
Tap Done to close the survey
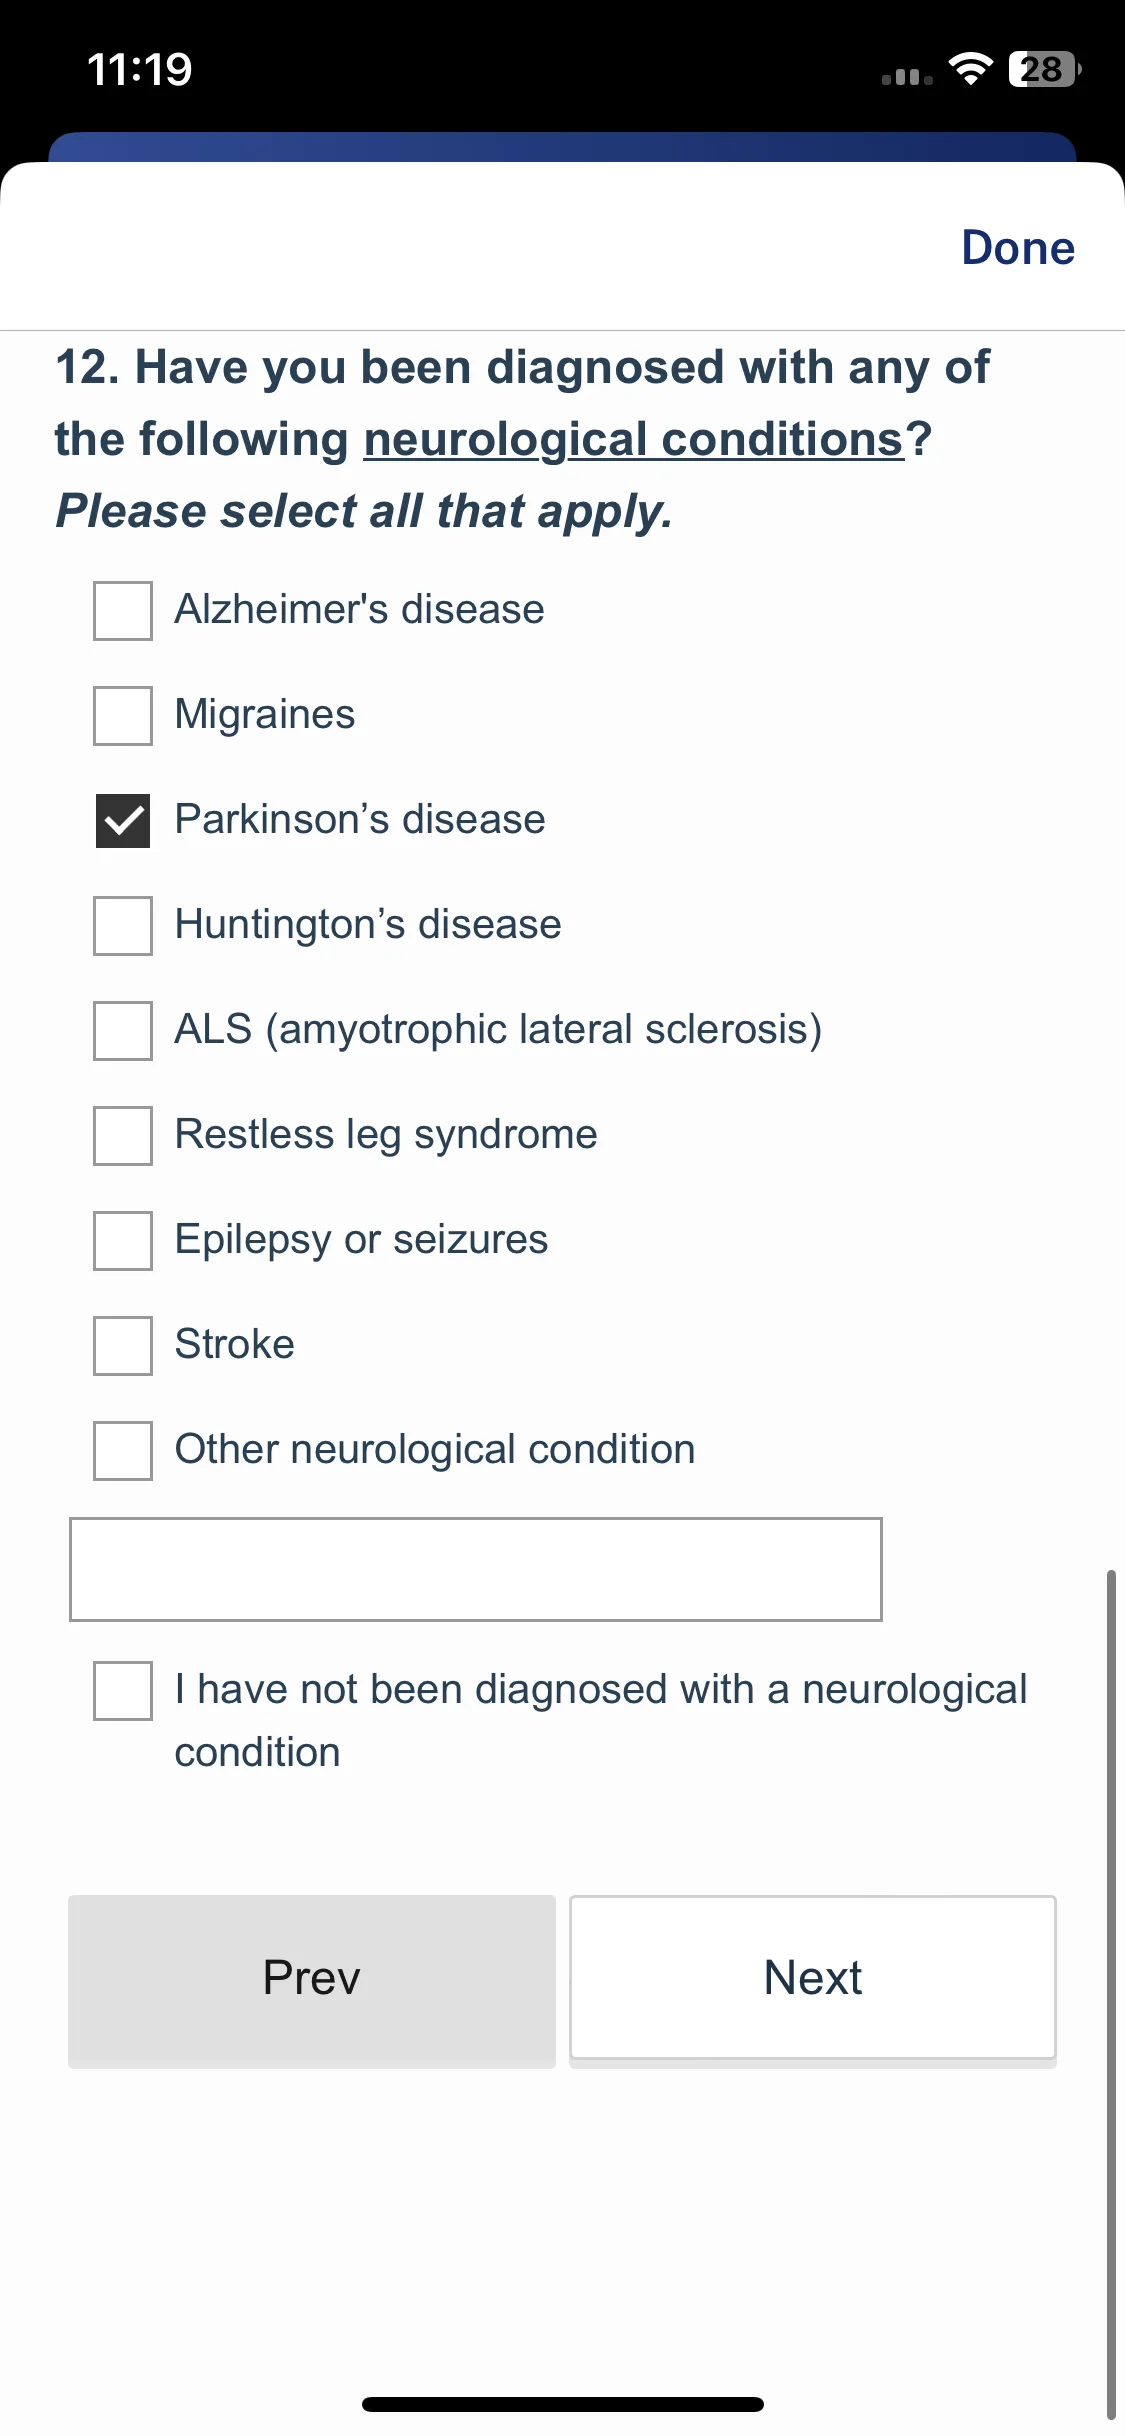pyautogui.click(x=1018, y=247)
